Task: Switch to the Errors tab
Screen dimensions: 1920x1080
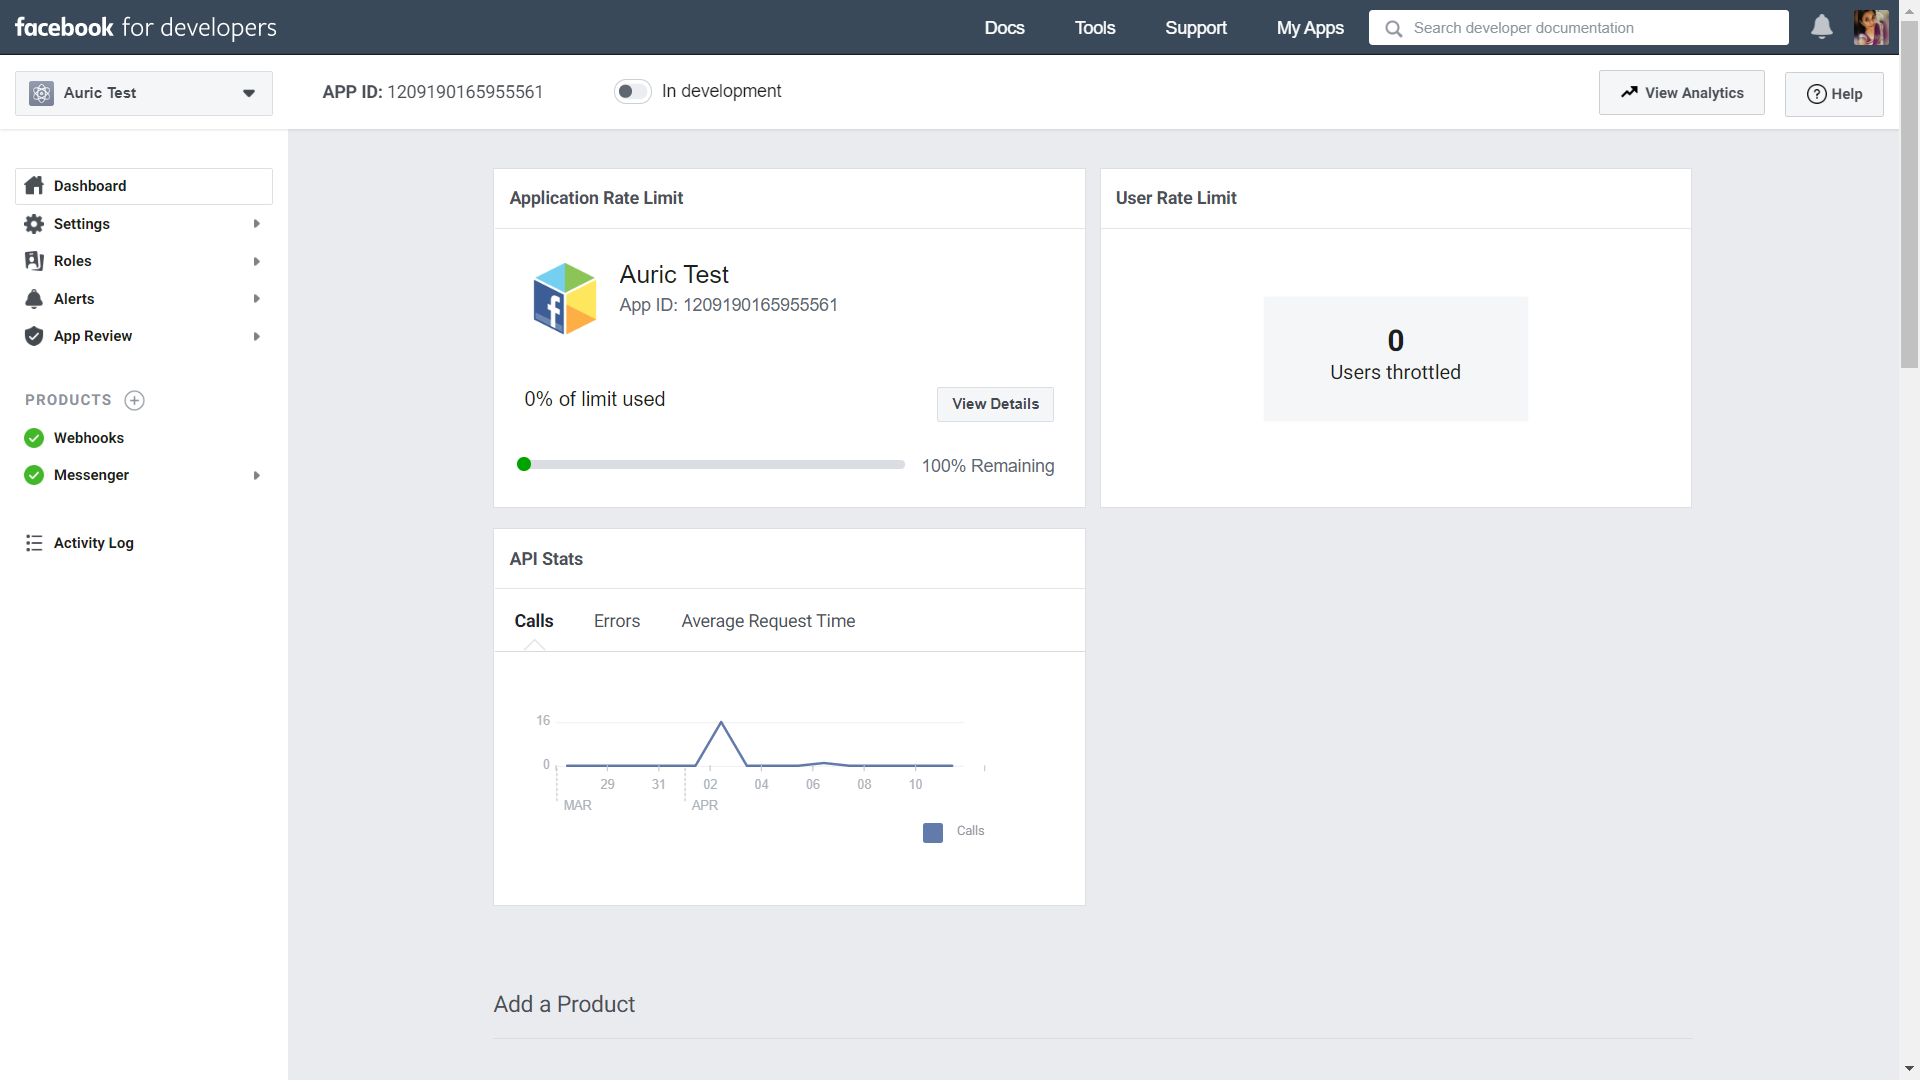Action: tap(617, 621)
